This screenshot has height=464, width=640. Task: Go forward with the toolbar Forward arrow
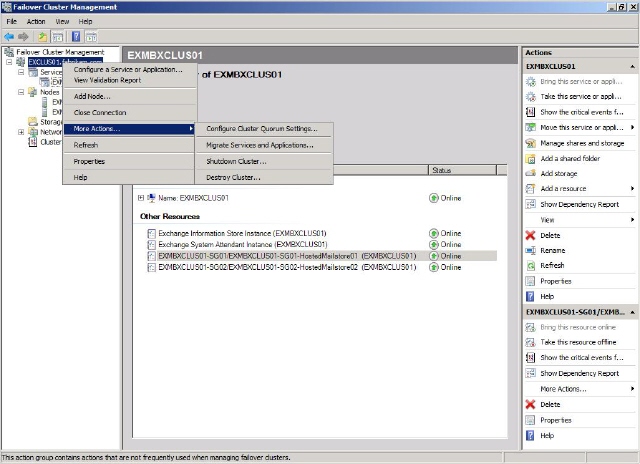[23, 37]
